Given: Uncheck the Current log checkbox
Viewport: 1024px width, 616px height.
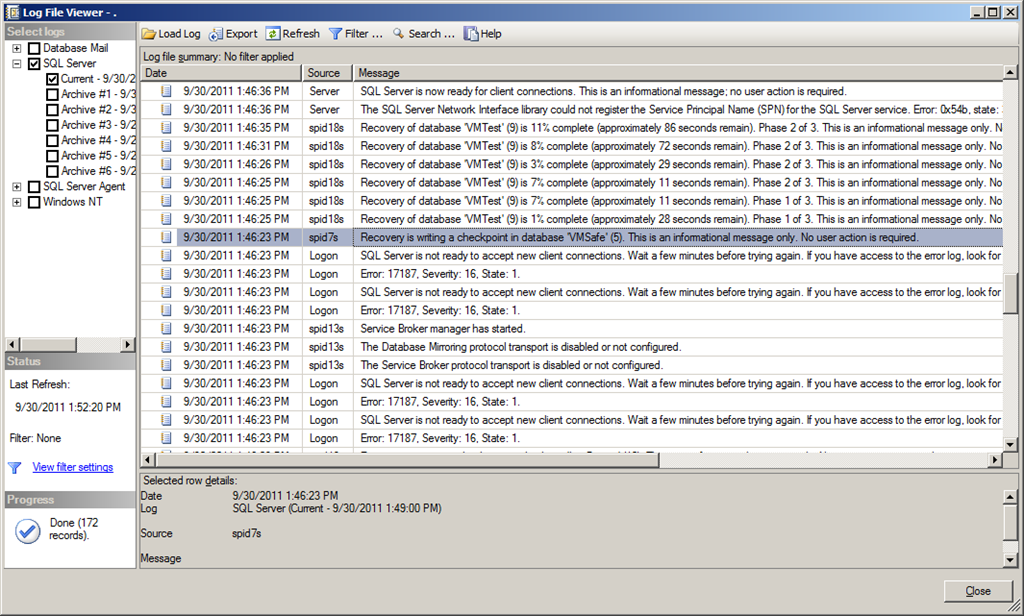Looking at the screenshot, I should tap(52, 79).
